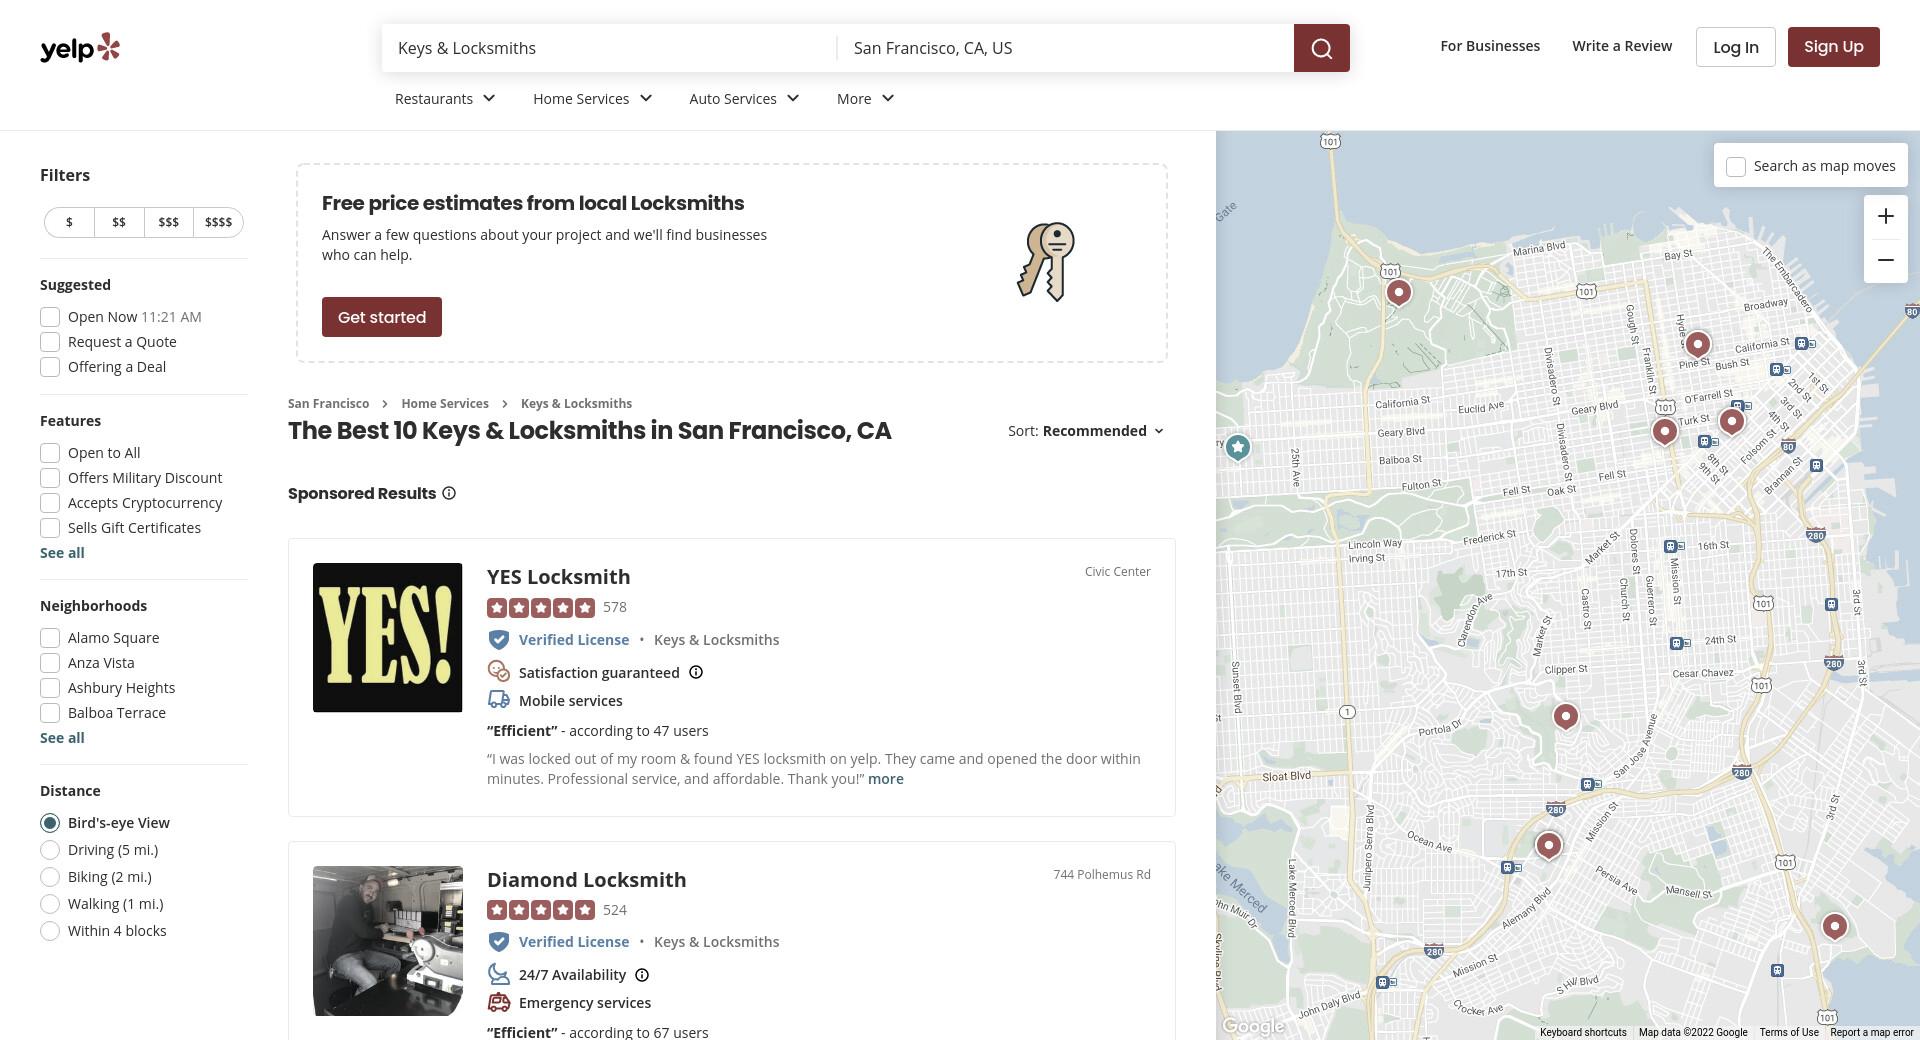
Task: Open Diamond Locksmith listing title
Action: pyautogui.click(x=586, y=880)
